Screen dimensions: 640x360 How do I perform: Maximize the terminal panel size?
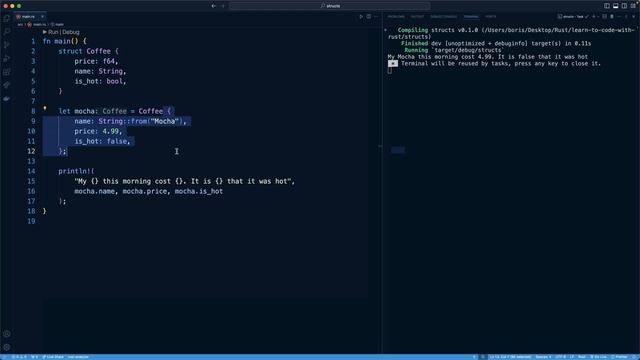pyautogui.click(x=626, y=17)
